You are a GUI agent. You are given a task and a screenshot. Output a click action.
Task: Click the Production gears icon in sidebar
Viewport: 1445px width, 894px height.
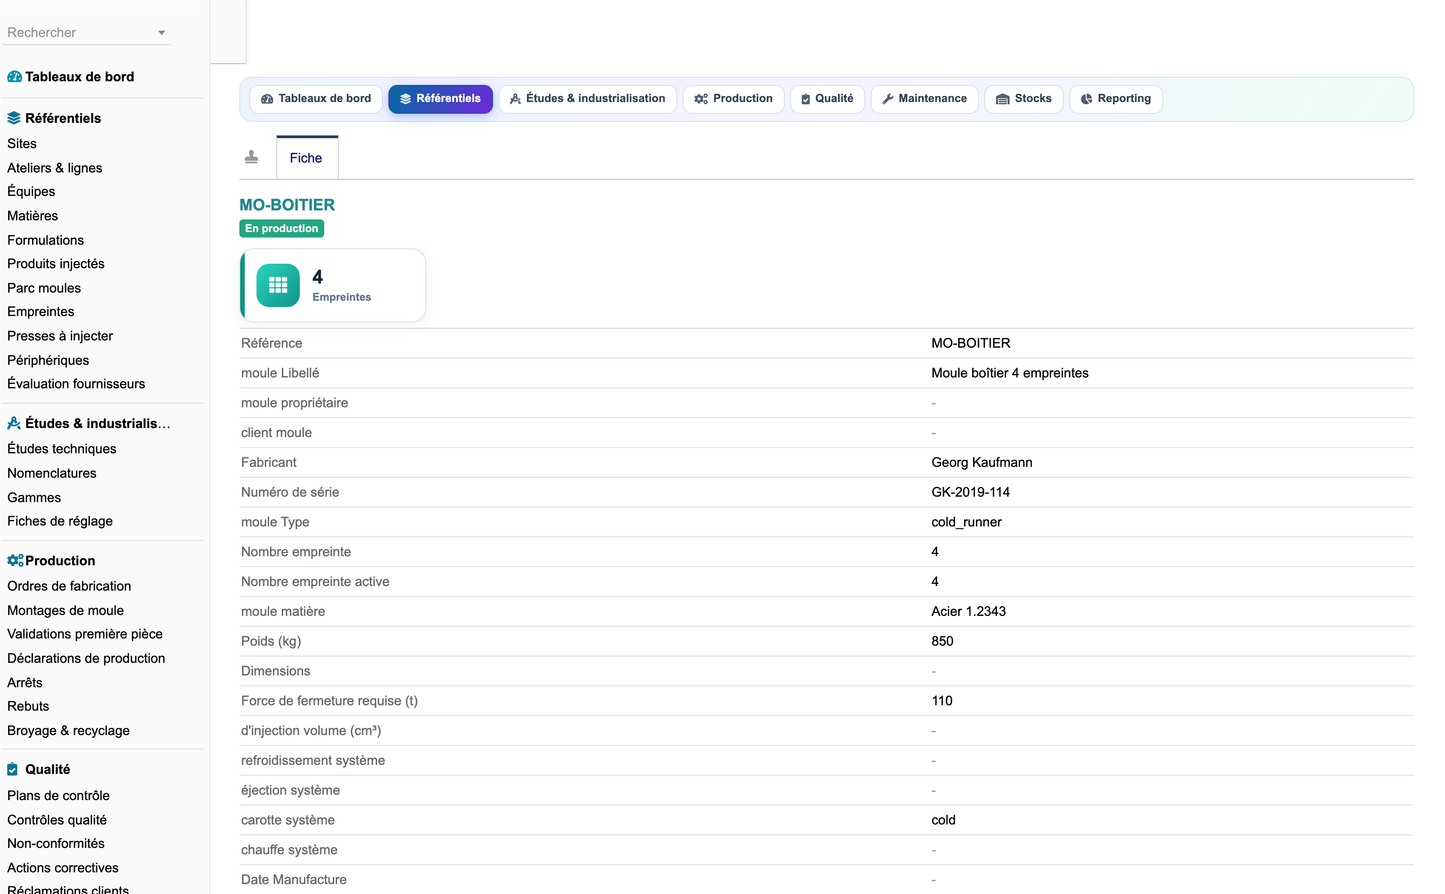tap(15, 561)
